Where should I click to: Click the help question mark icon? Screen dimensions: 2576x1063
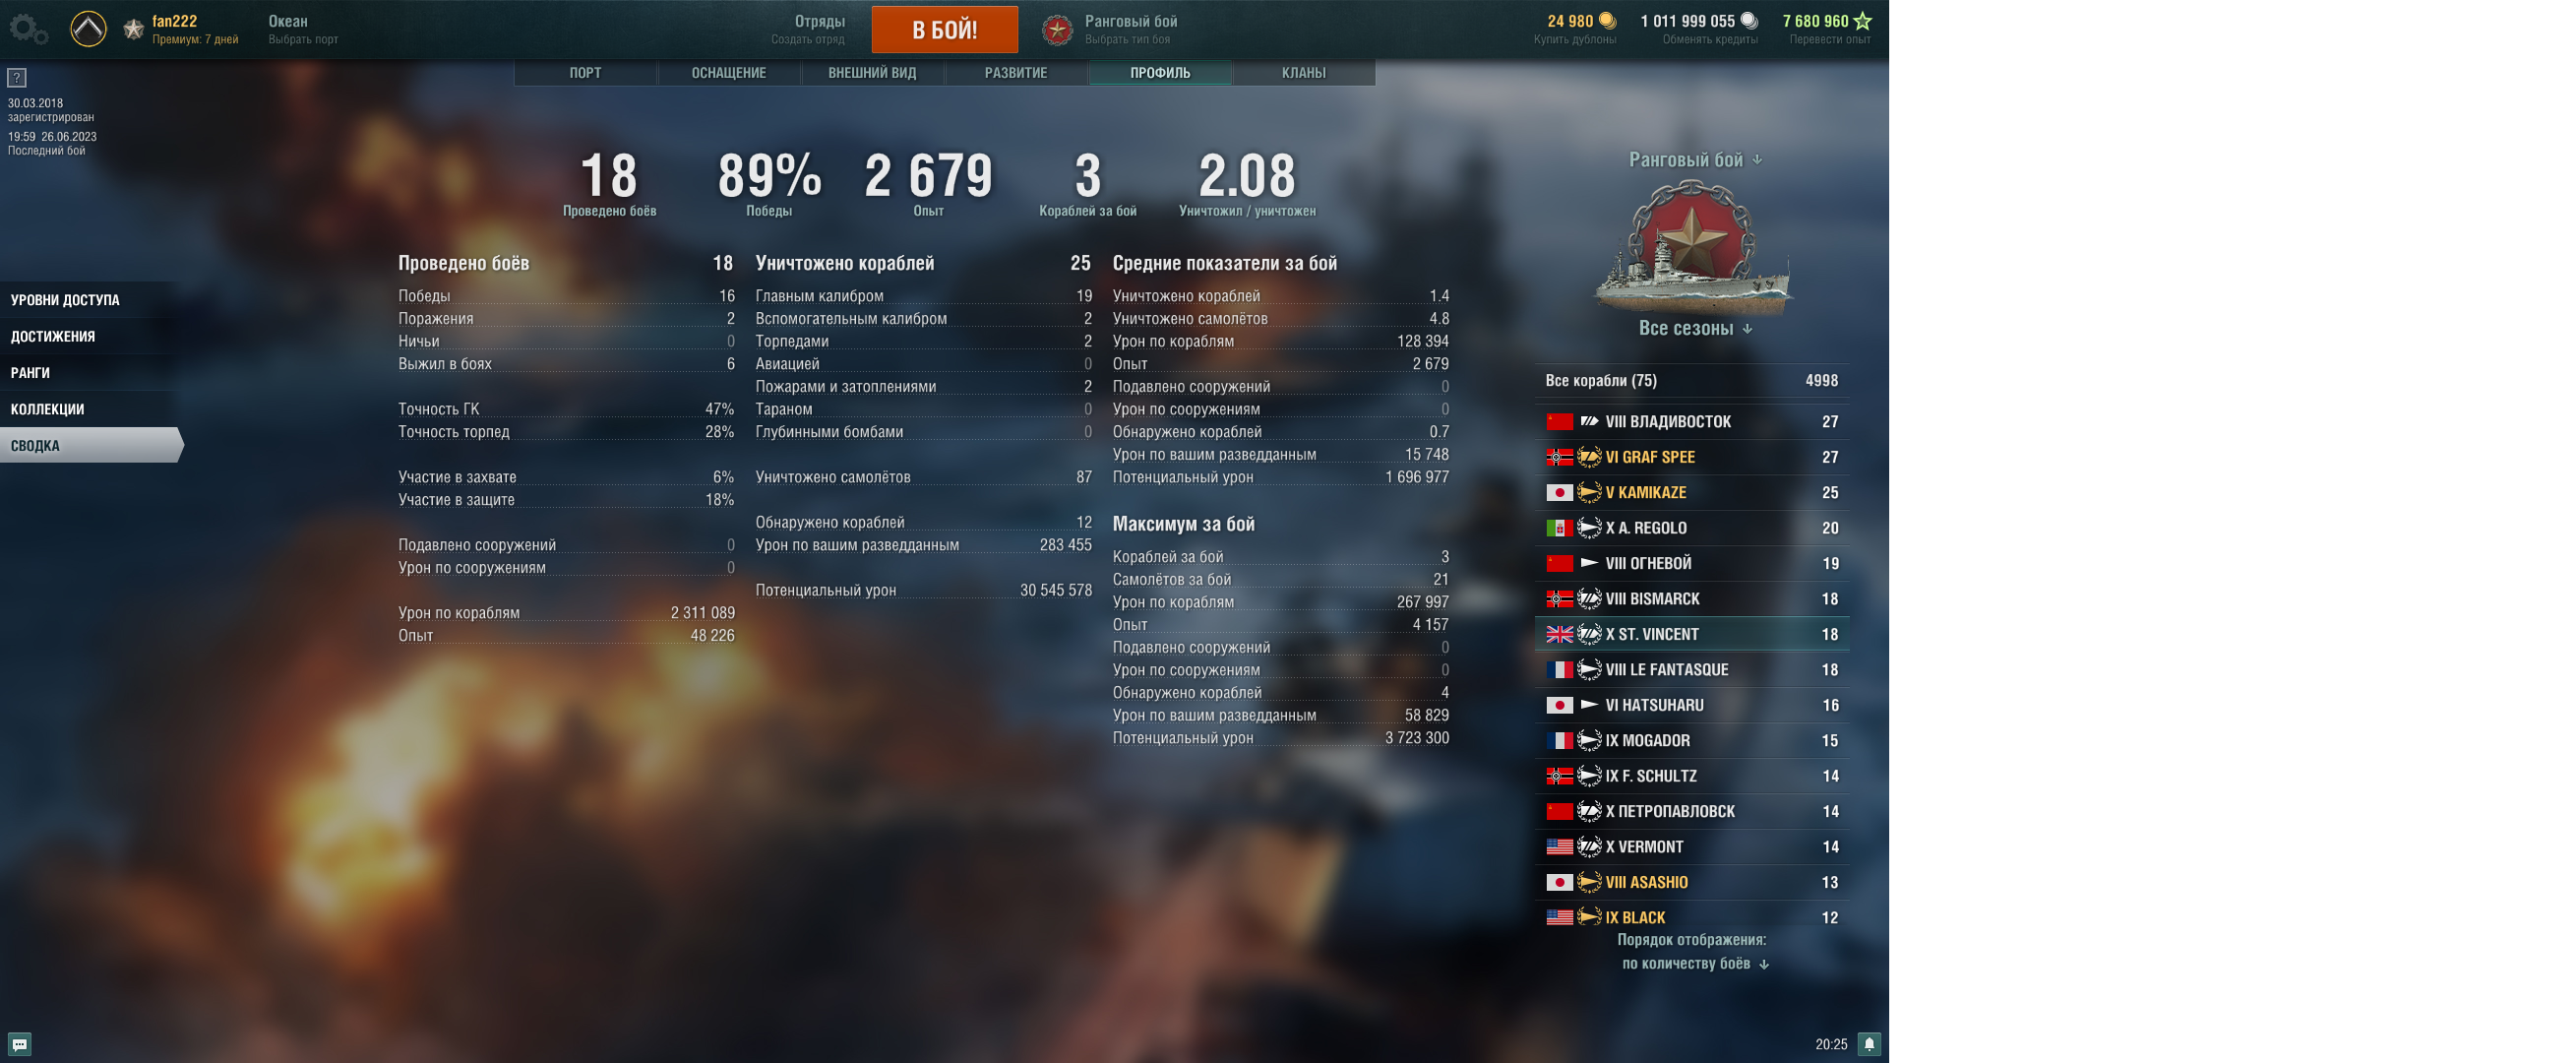17,77
